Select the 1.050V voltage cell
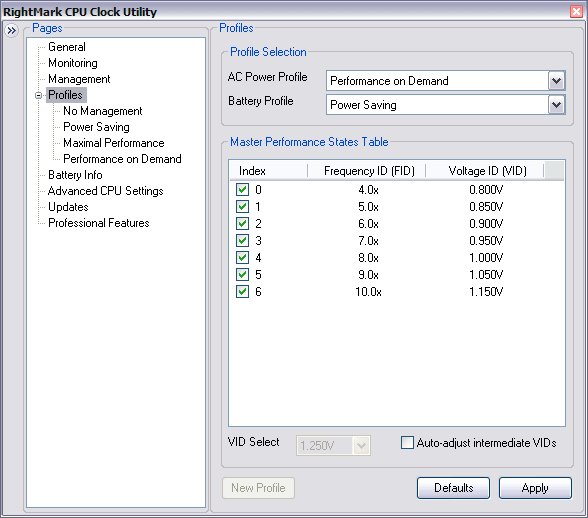 (486, 275)
